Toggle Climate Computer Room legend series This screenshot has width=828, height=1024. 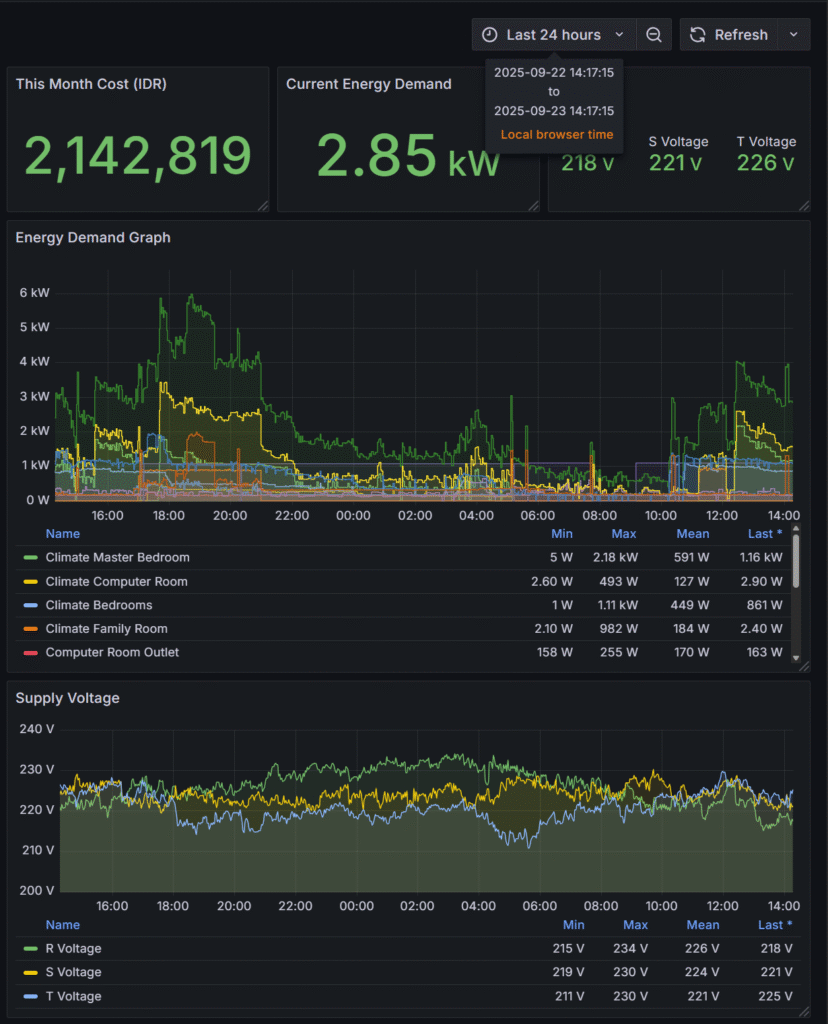click(x=116, y=581)
